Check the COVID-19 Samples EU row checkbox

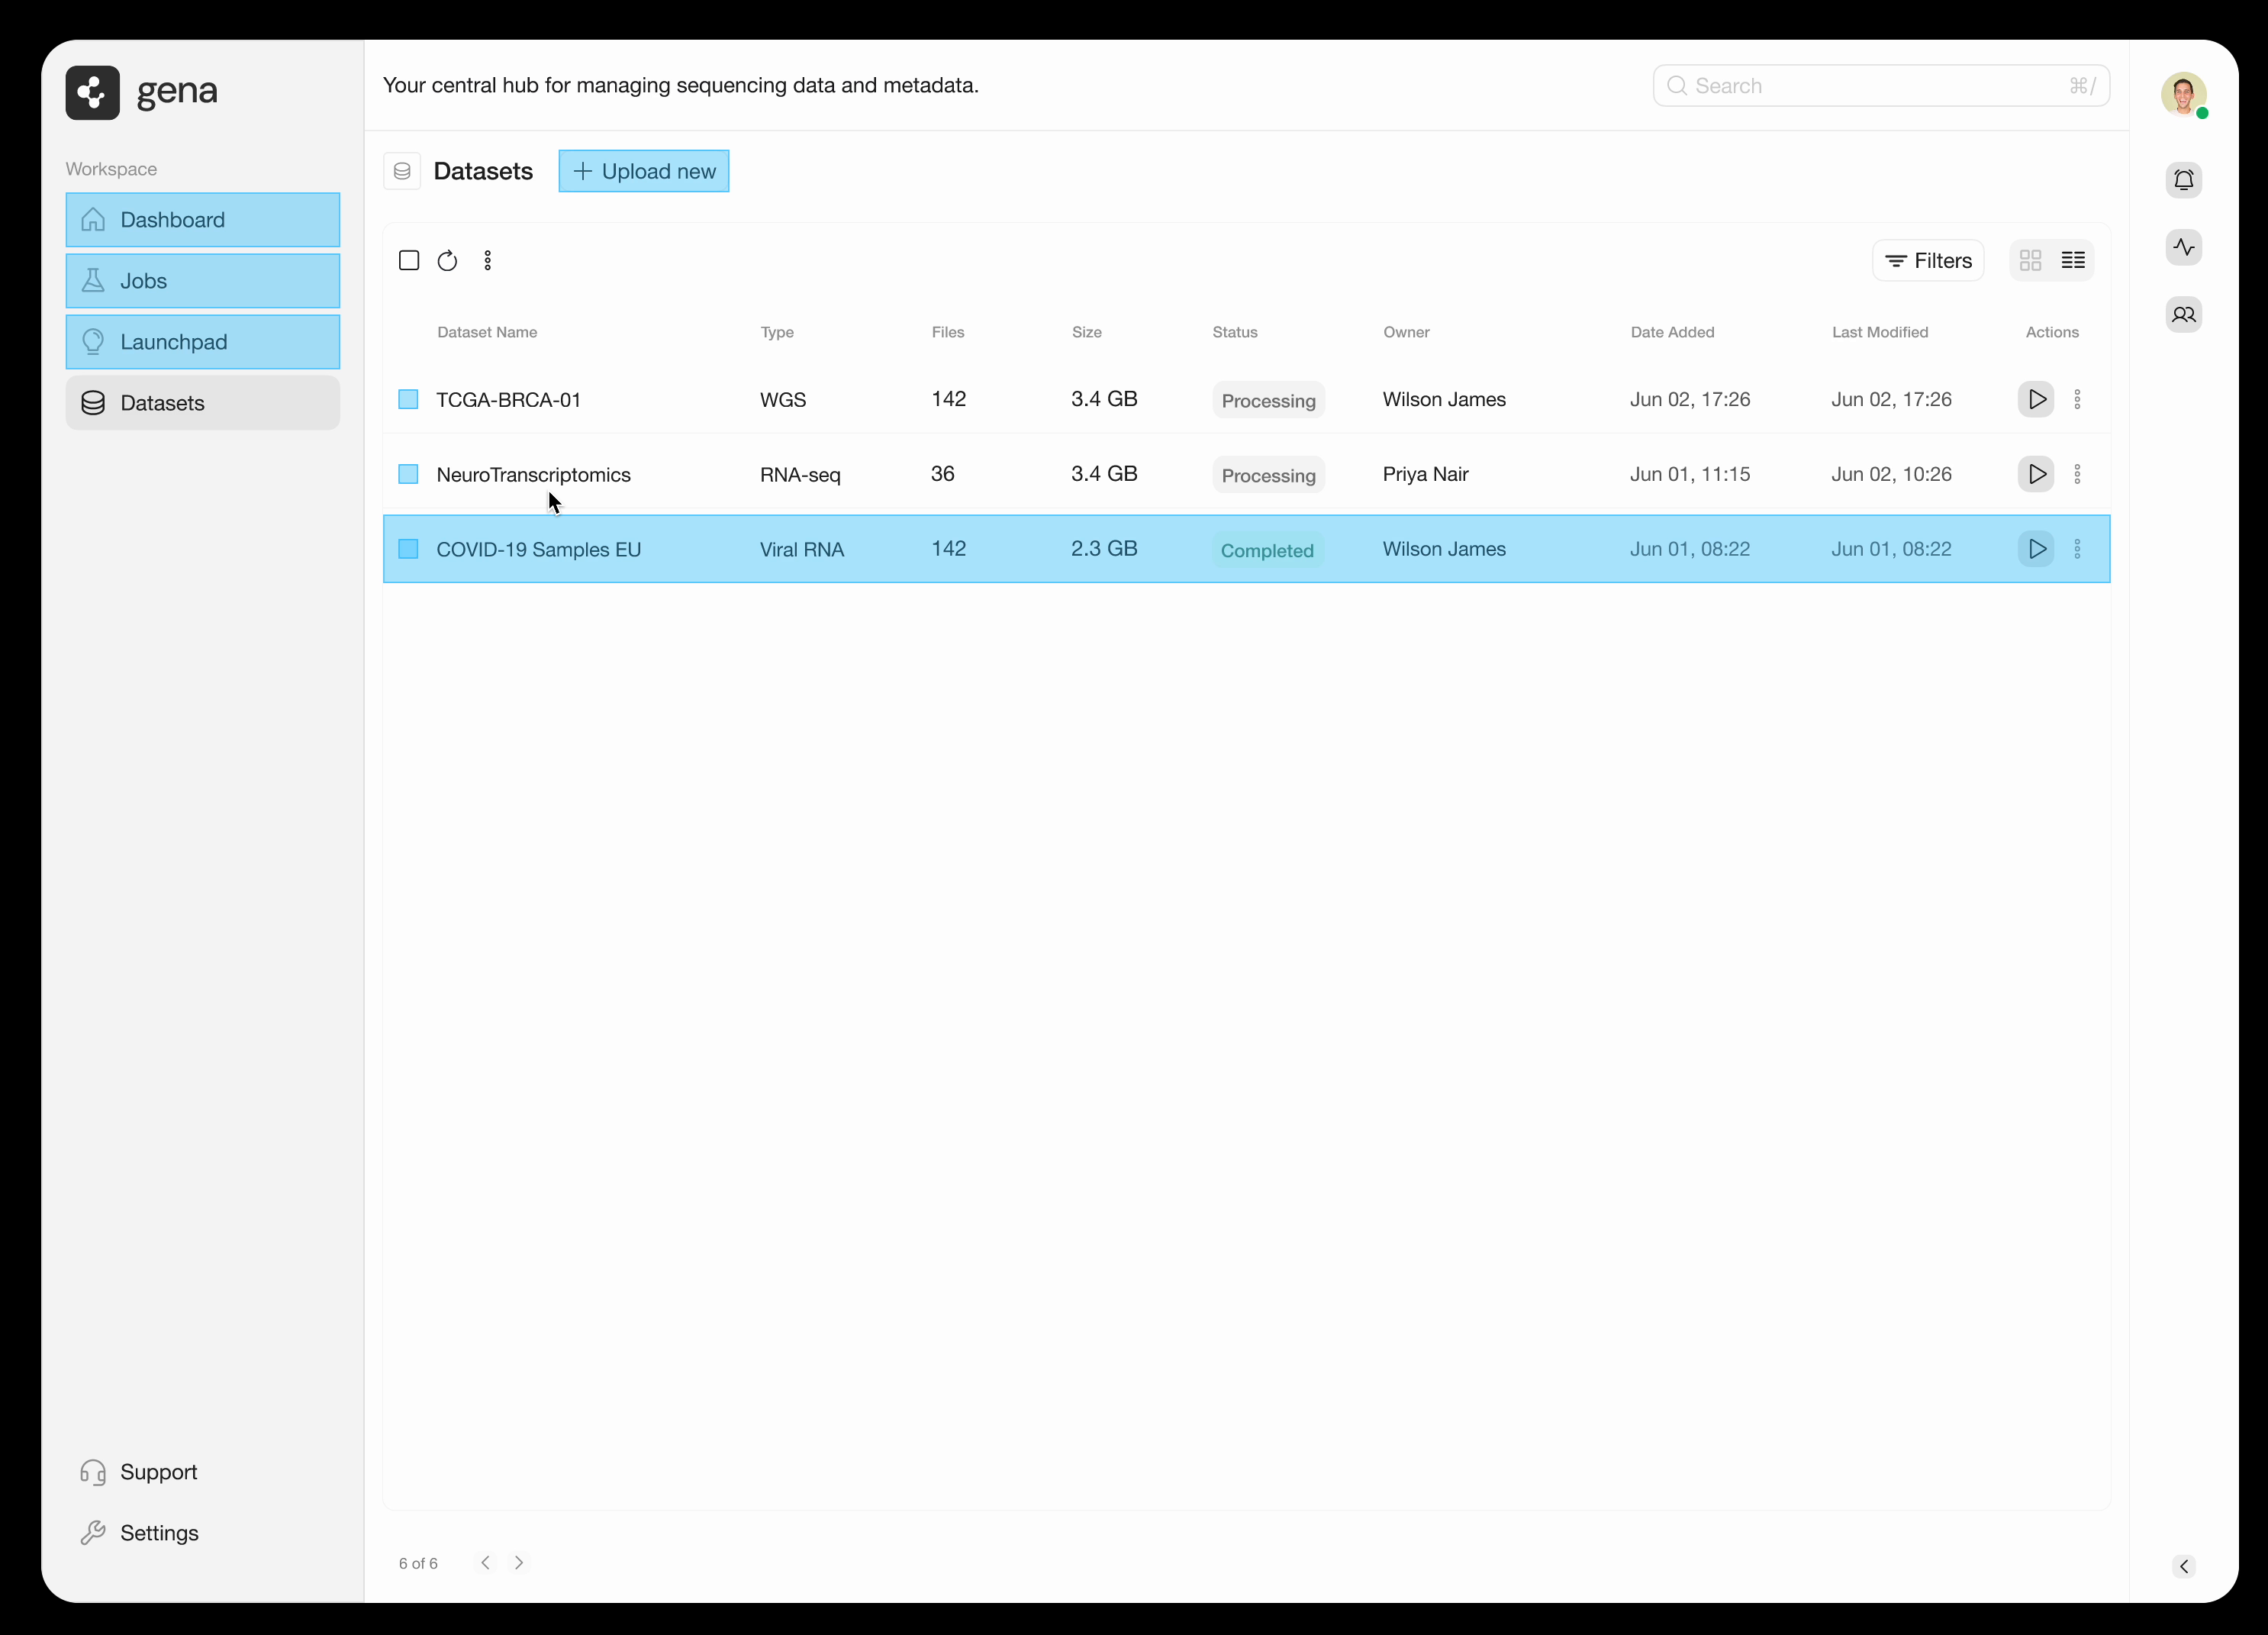408,549
